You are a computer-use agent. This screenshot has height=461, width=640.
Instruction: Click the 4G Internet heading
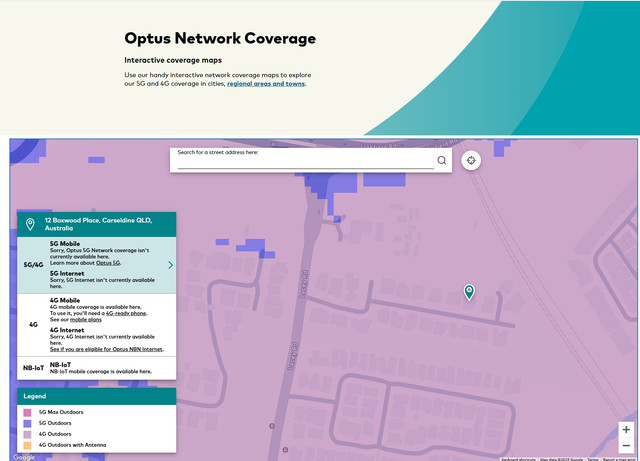(x=67, y=330)
